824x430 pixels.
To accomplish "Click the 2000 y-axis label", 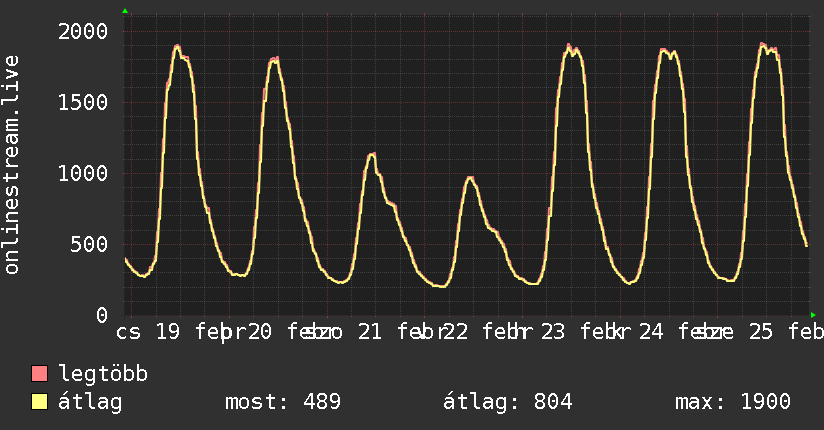I will coord(83,32).
